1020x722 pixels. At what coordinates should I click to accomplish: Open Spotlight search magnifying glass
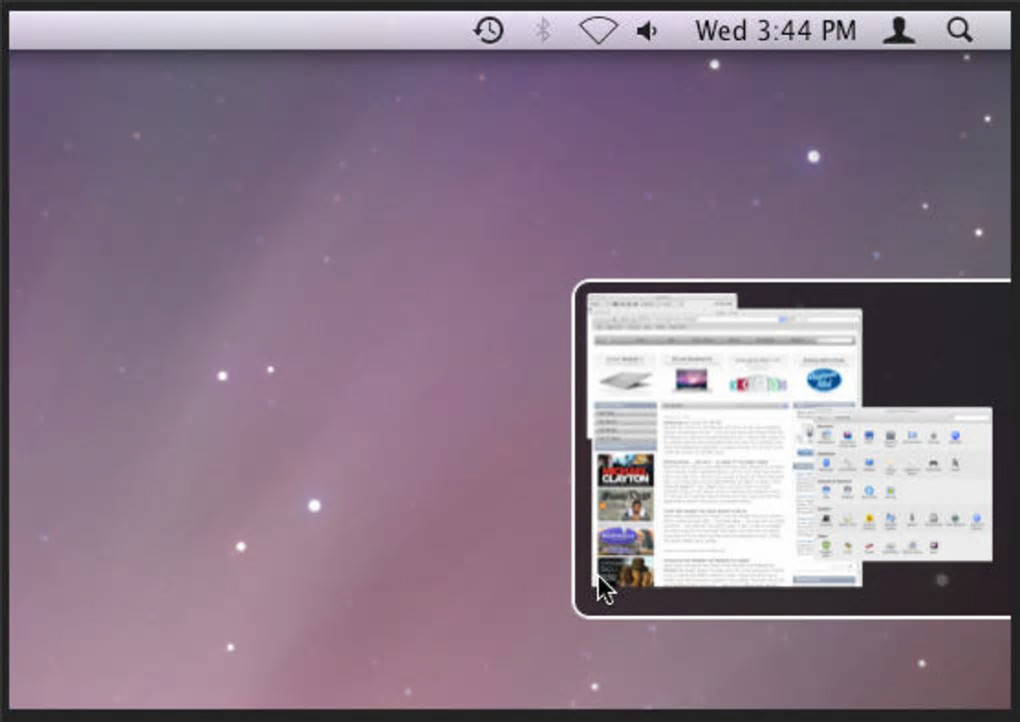[x=960, y=30]
